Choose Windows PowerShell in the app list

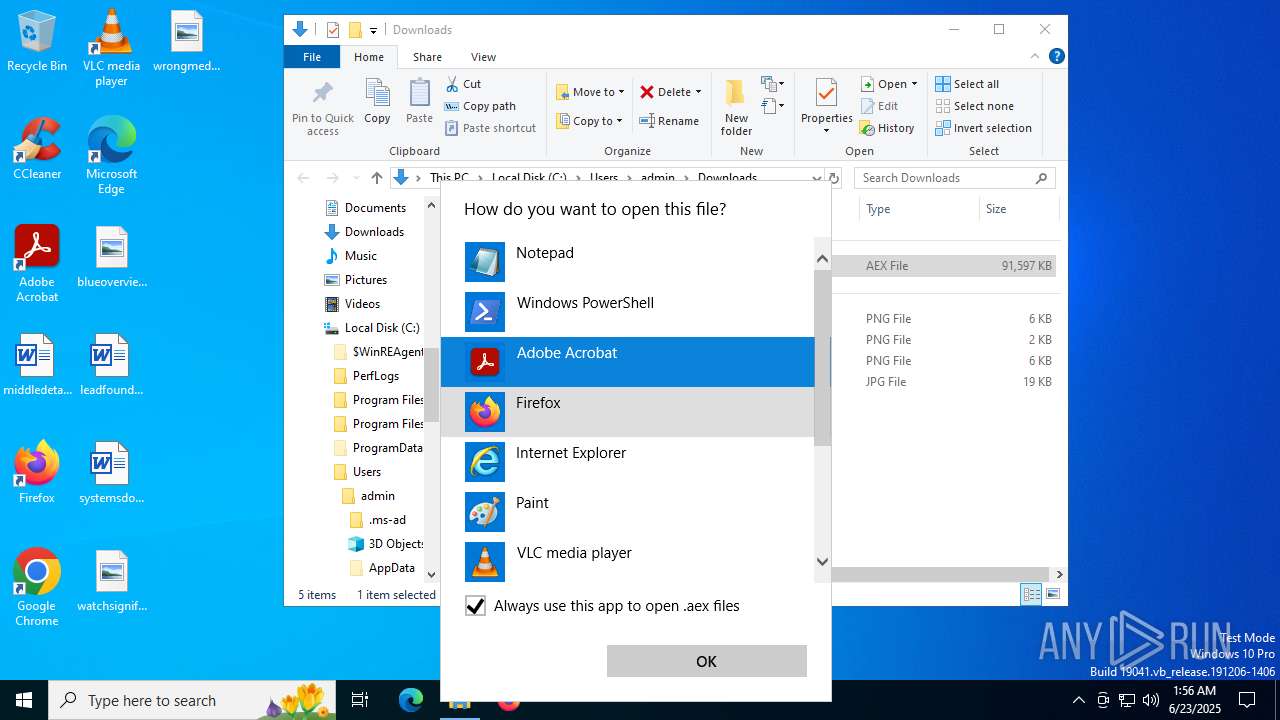point(627,312)
